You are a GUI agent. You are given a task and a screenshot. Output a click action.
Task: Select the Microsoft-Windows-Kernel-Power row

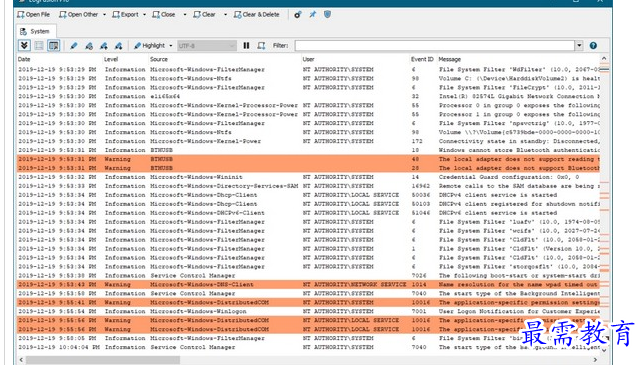[x=308, y=141]
